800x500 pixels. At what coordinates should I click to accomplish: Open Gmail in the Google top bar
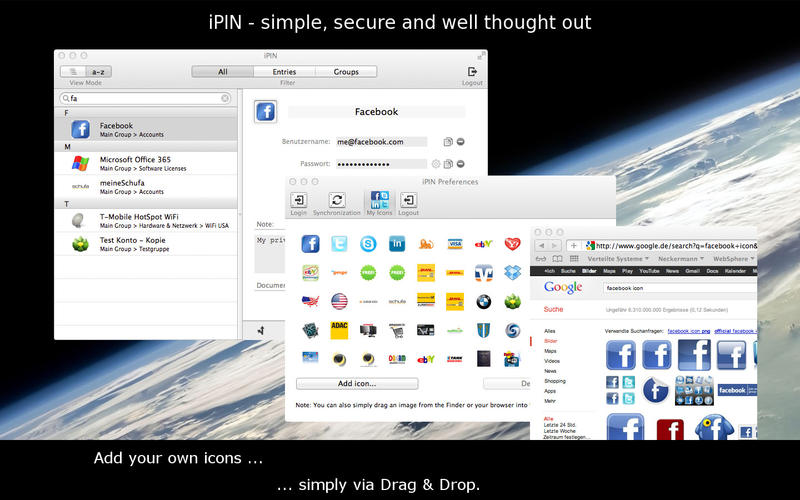click(692, 271)
